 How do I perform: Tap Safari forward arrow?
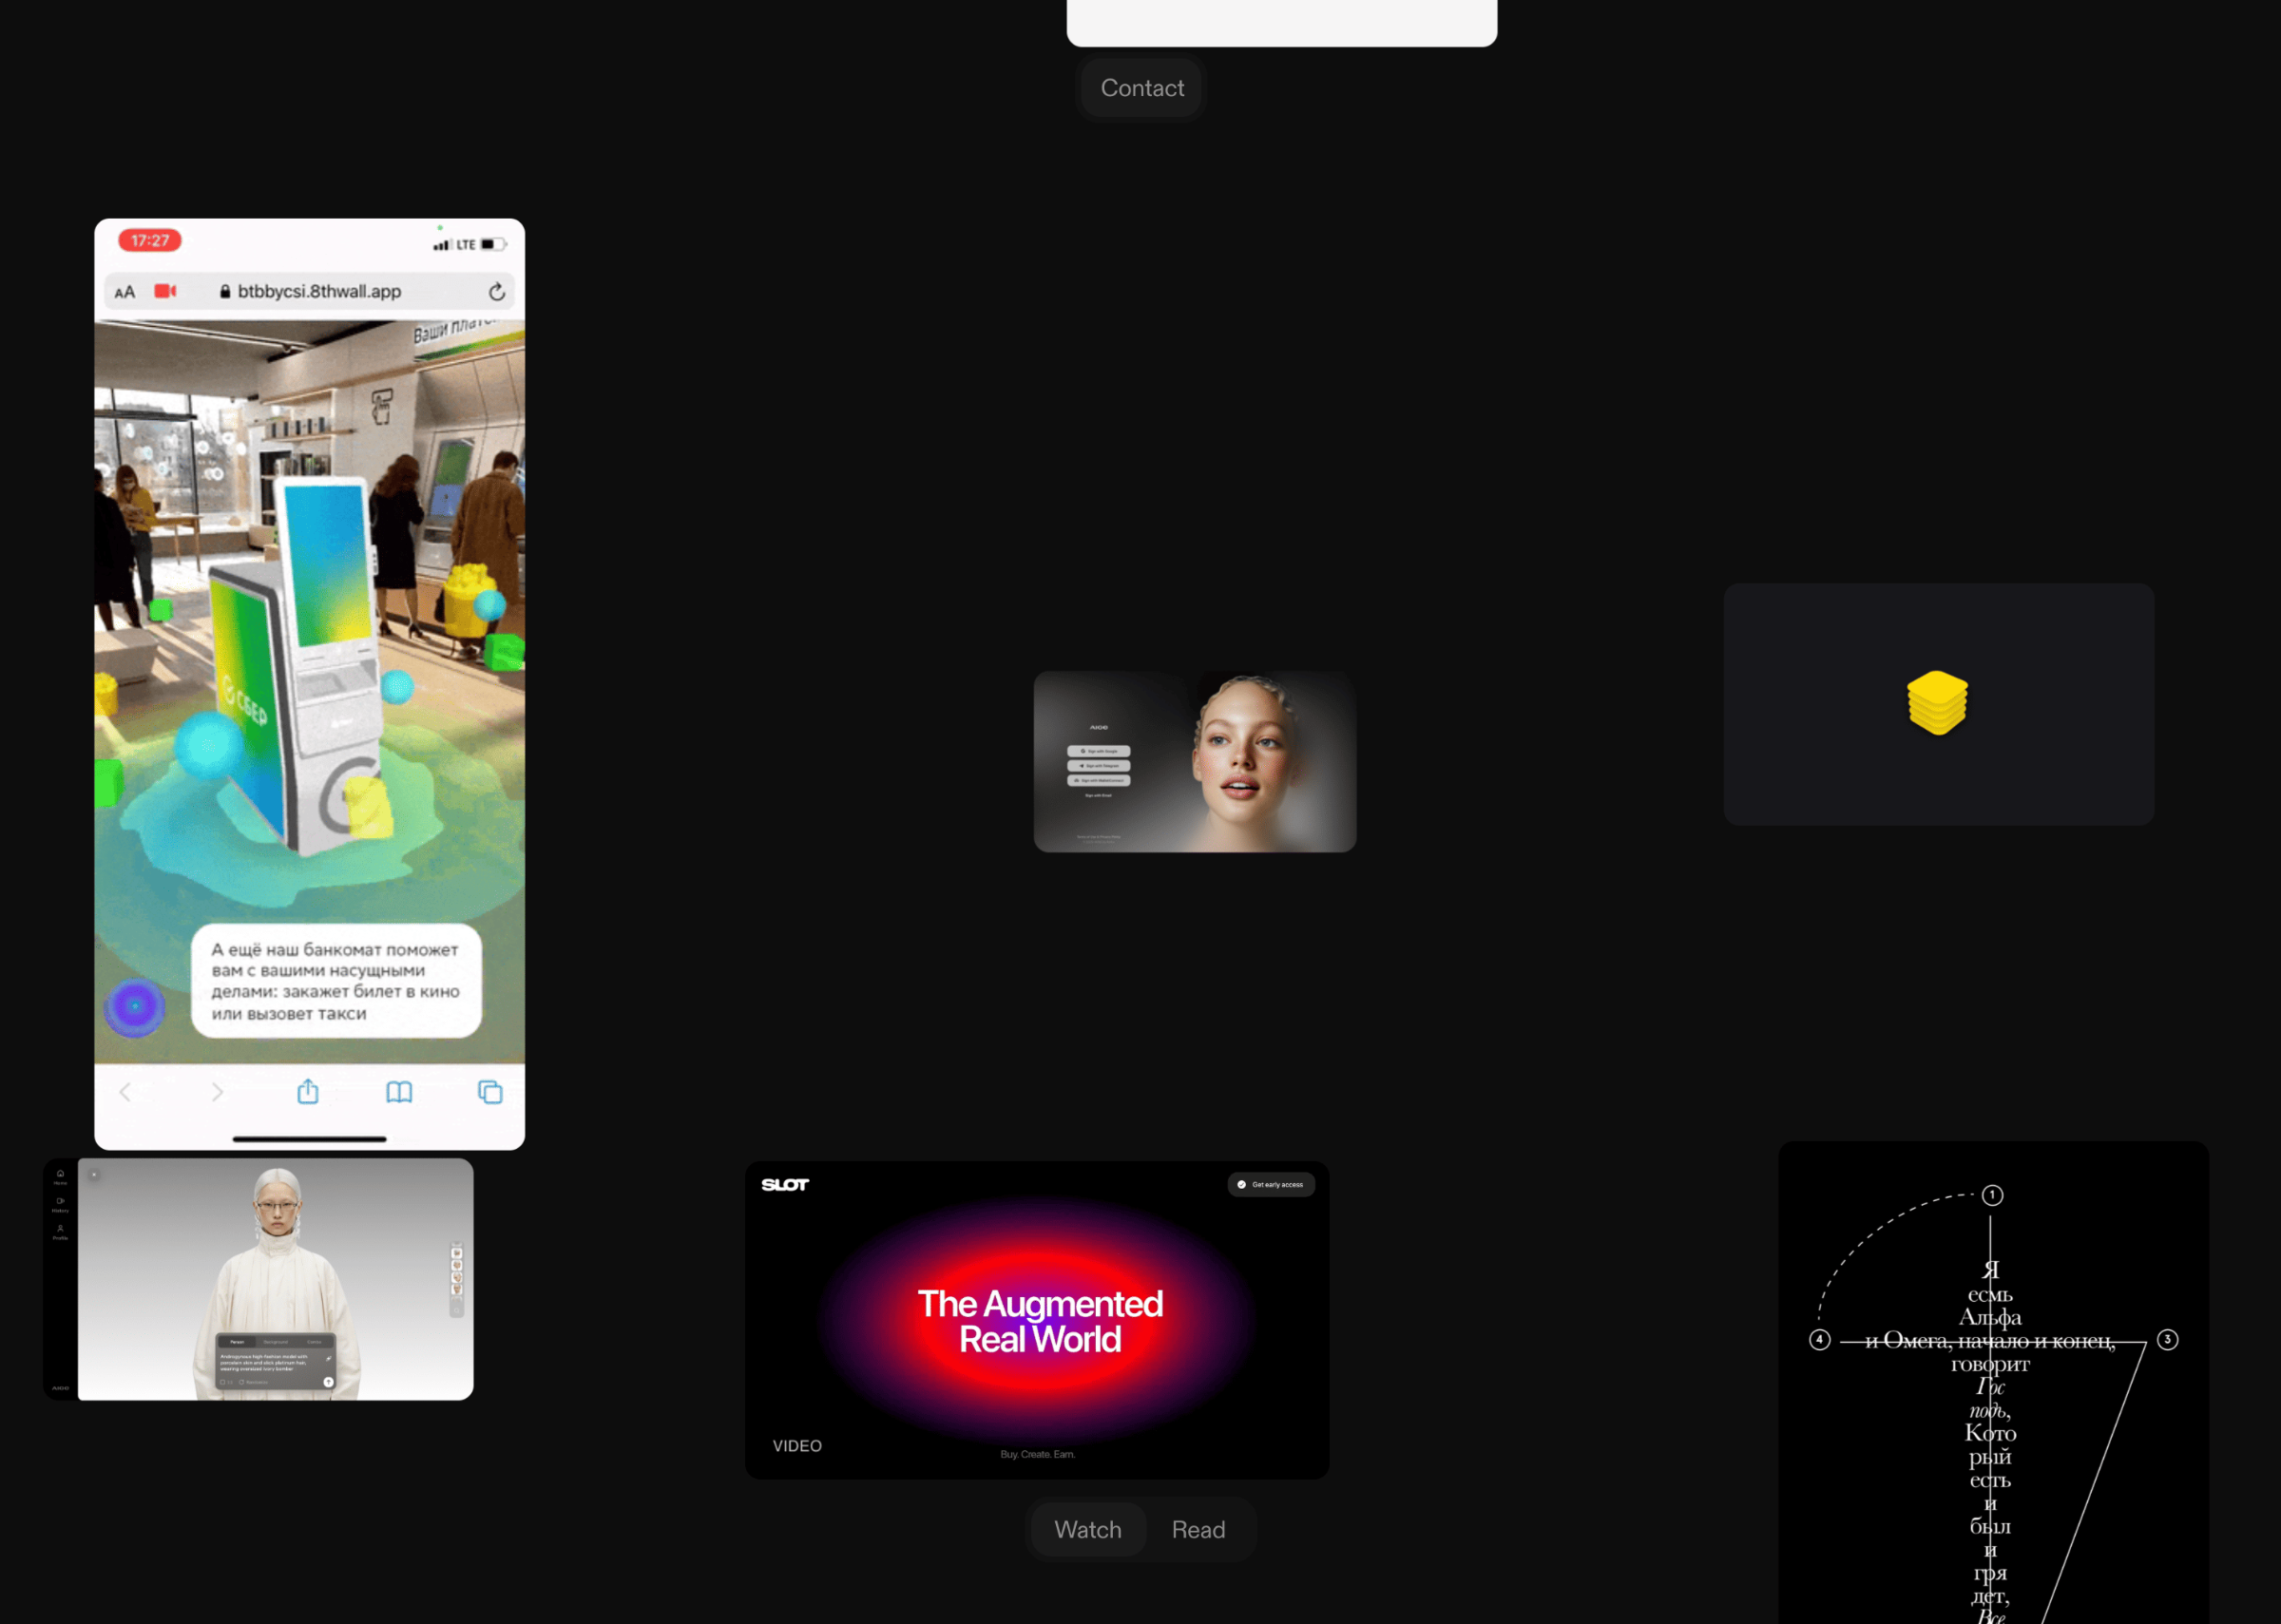pos(217,1092)
